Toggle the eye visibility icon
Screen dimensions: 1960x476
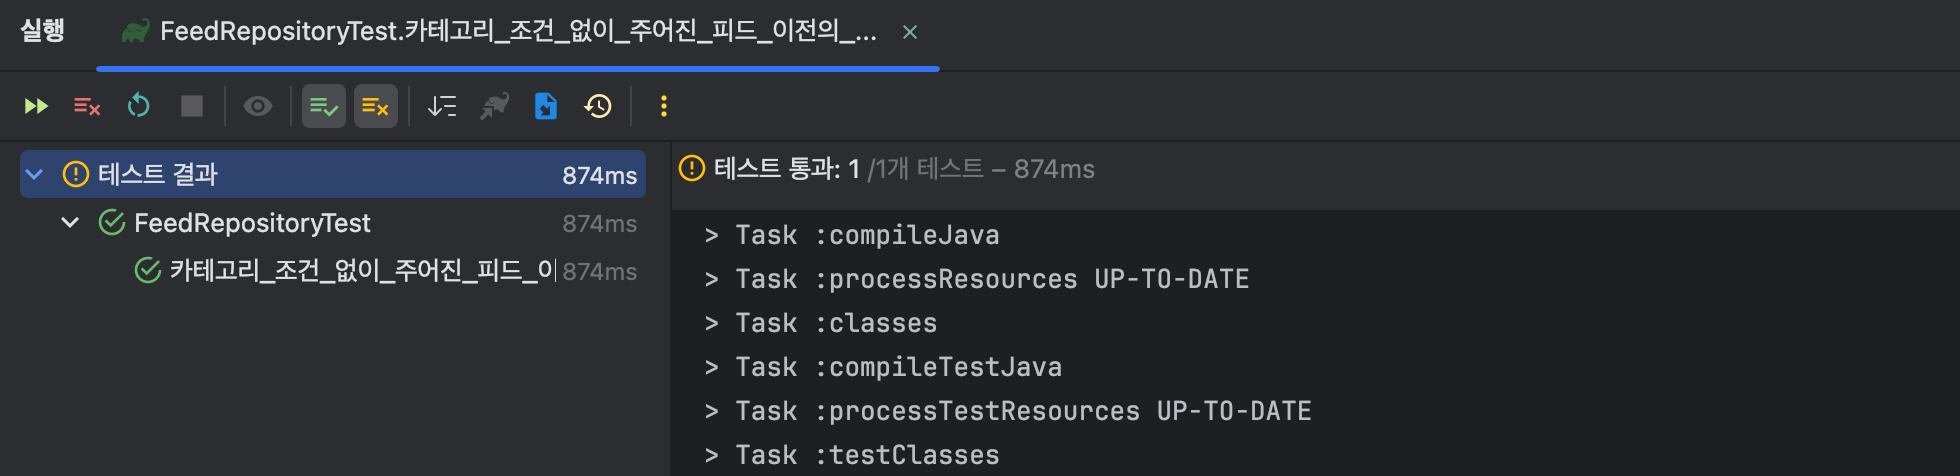pos(258,106)
